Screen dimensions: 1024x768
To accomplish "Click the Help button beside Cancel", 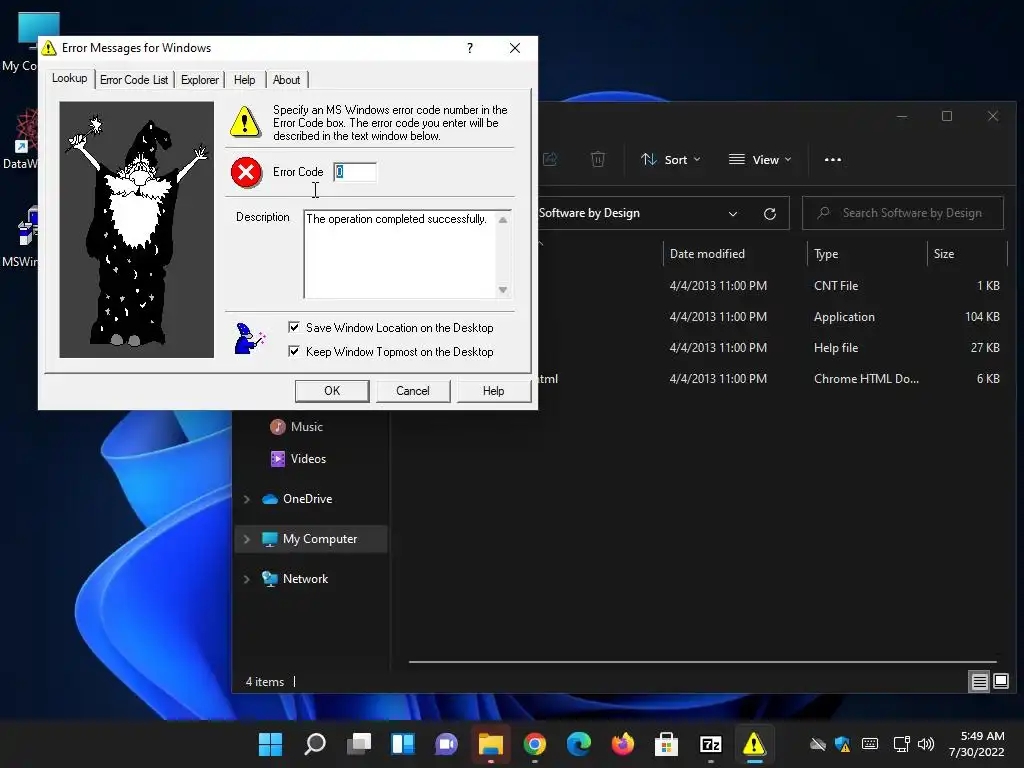I will coord(493,391).
